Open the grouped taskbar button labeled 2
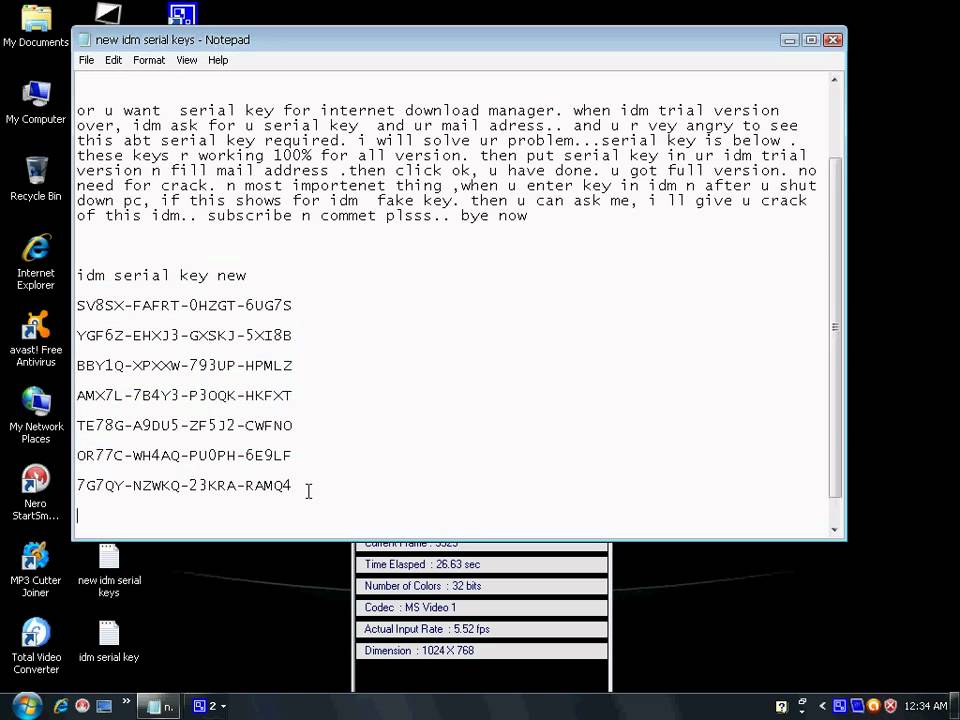960x720 pixels. (209, 706)
